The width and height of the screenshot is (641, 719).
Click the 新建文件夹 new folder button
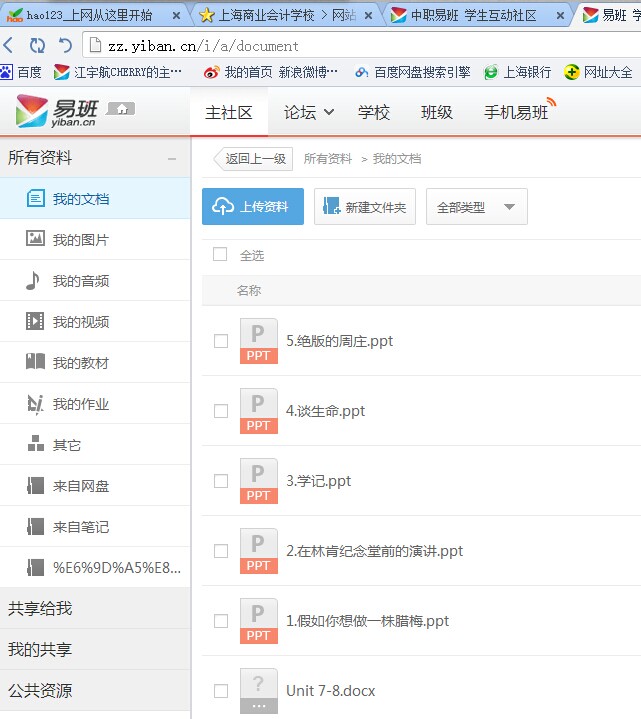365,207
